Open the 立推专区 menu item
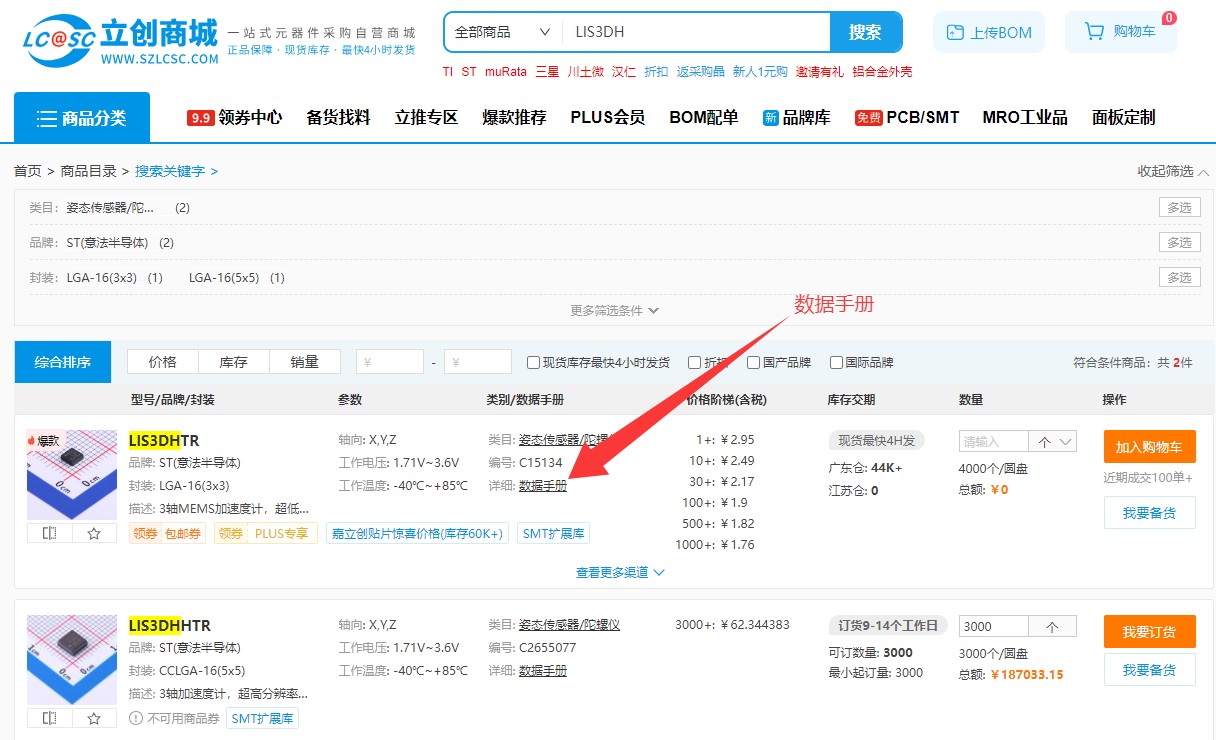 point(426,118)
